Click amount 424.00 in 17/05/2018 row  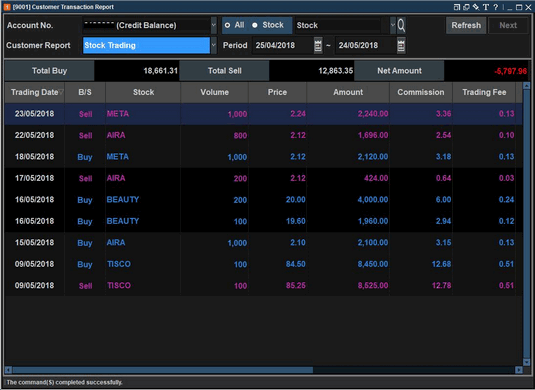(376, 178)
